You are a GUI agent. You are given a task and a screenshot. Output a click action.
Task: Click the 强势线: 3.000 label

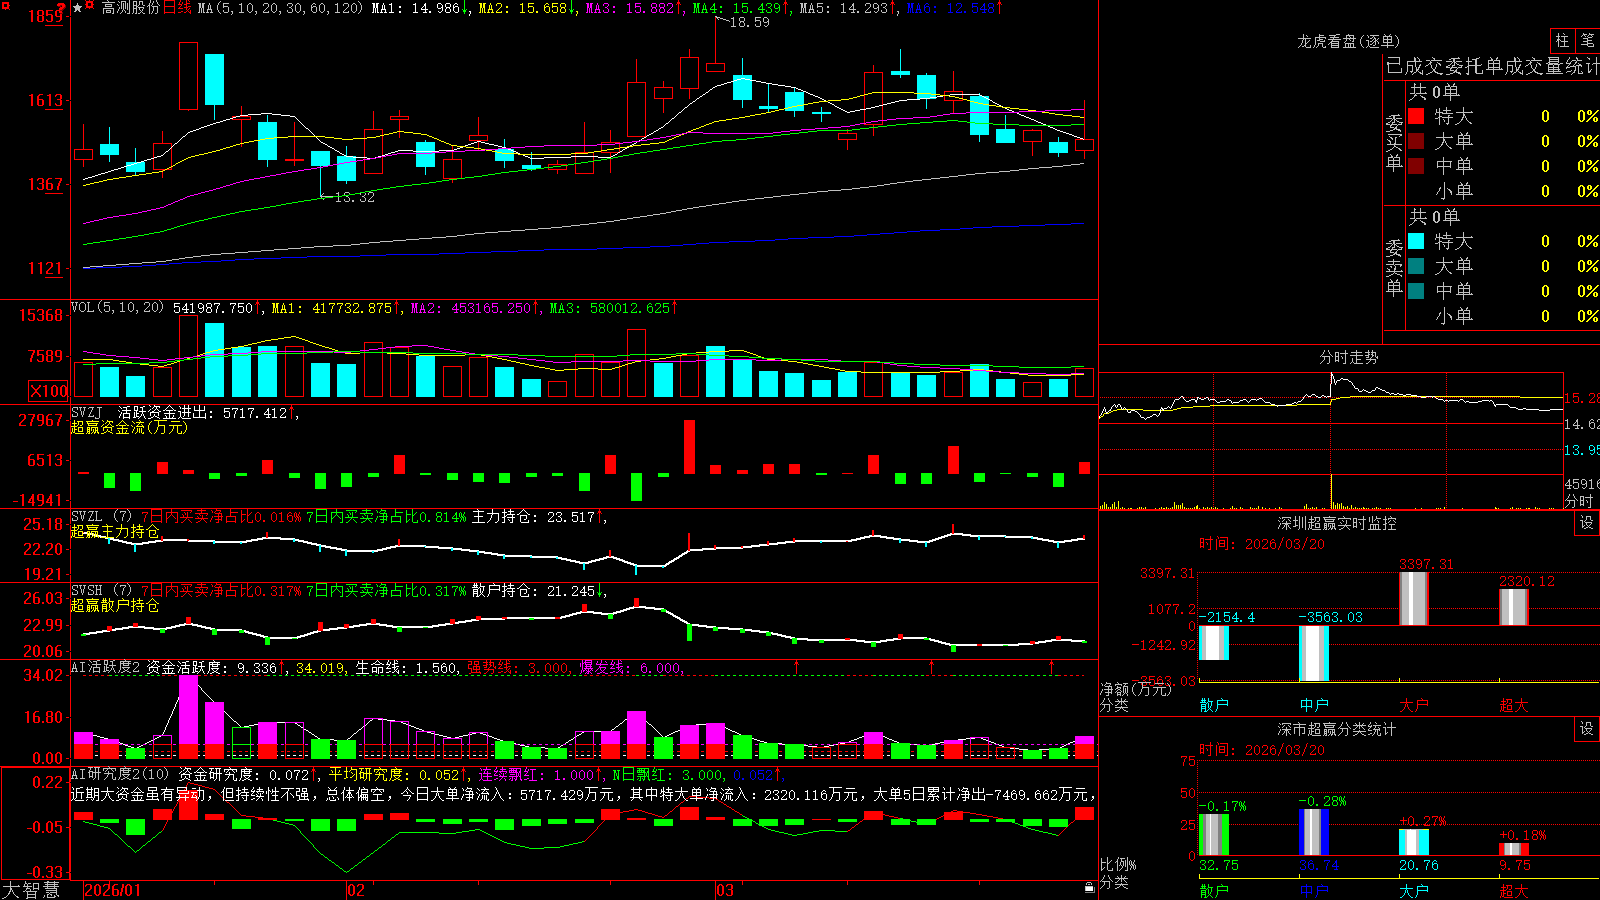[519, 668]
